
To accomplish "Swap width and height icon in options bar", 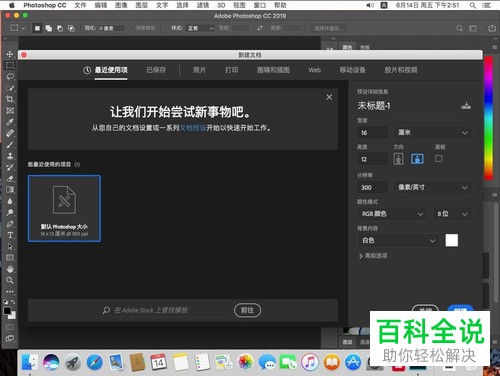I will point(260,28).
